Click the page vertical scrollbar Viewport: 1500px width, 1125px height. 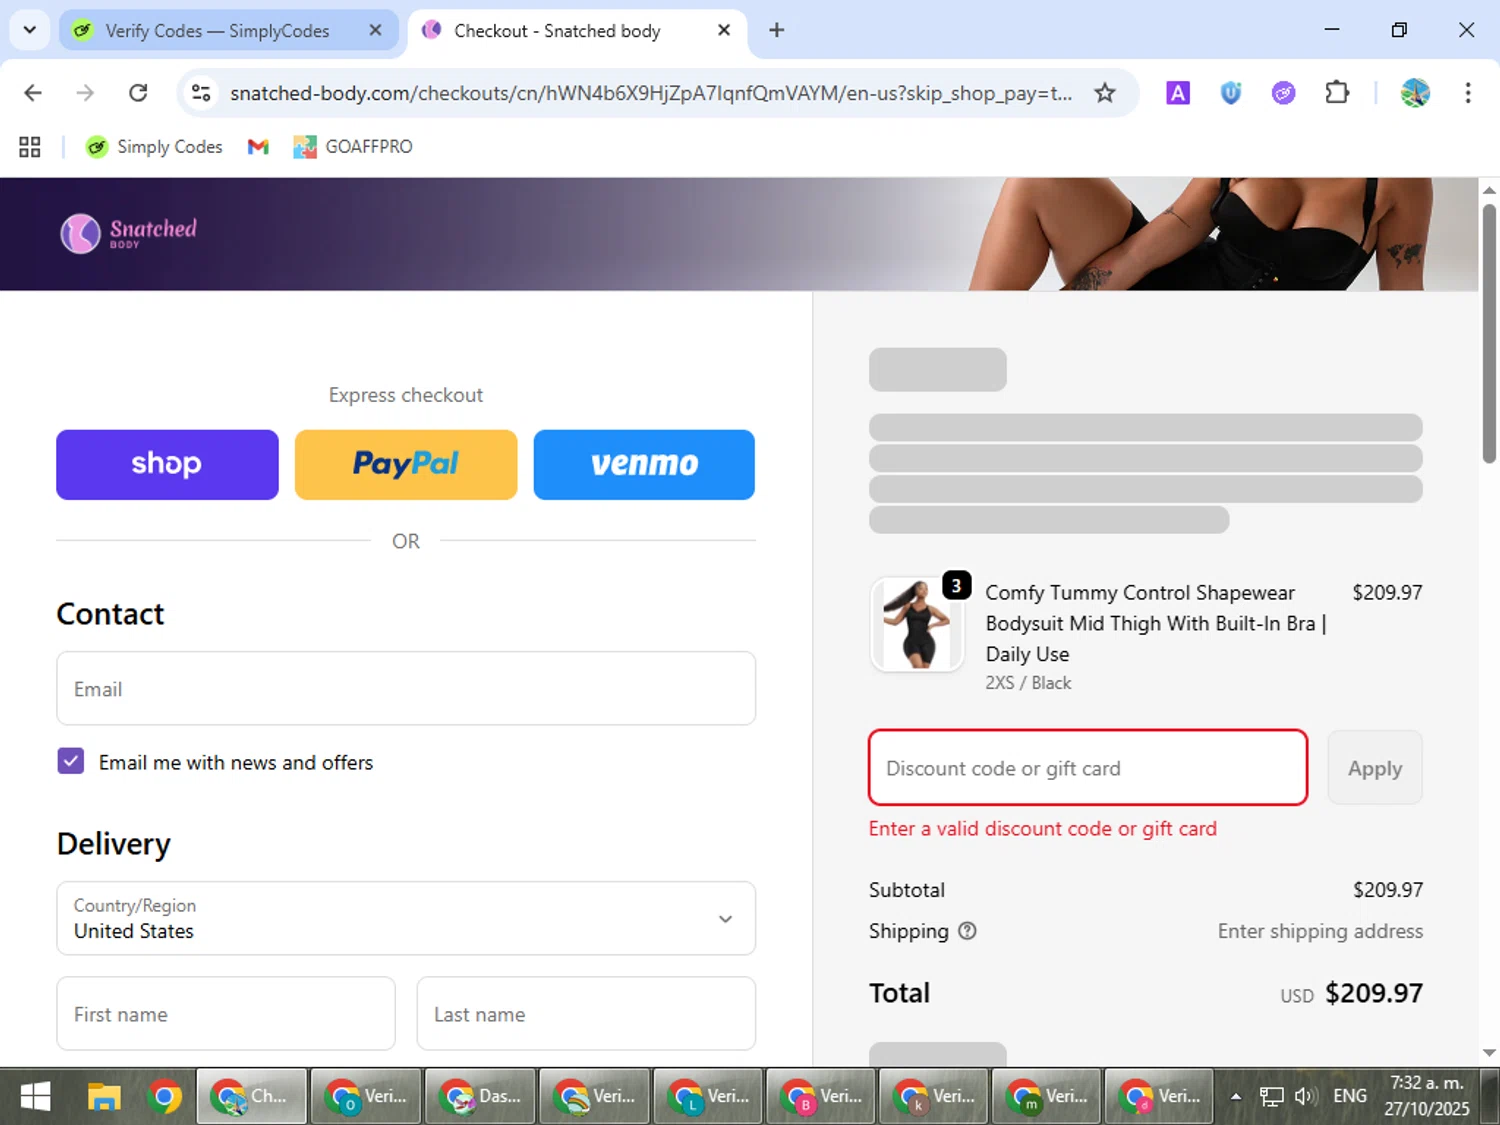[1489, 333]
